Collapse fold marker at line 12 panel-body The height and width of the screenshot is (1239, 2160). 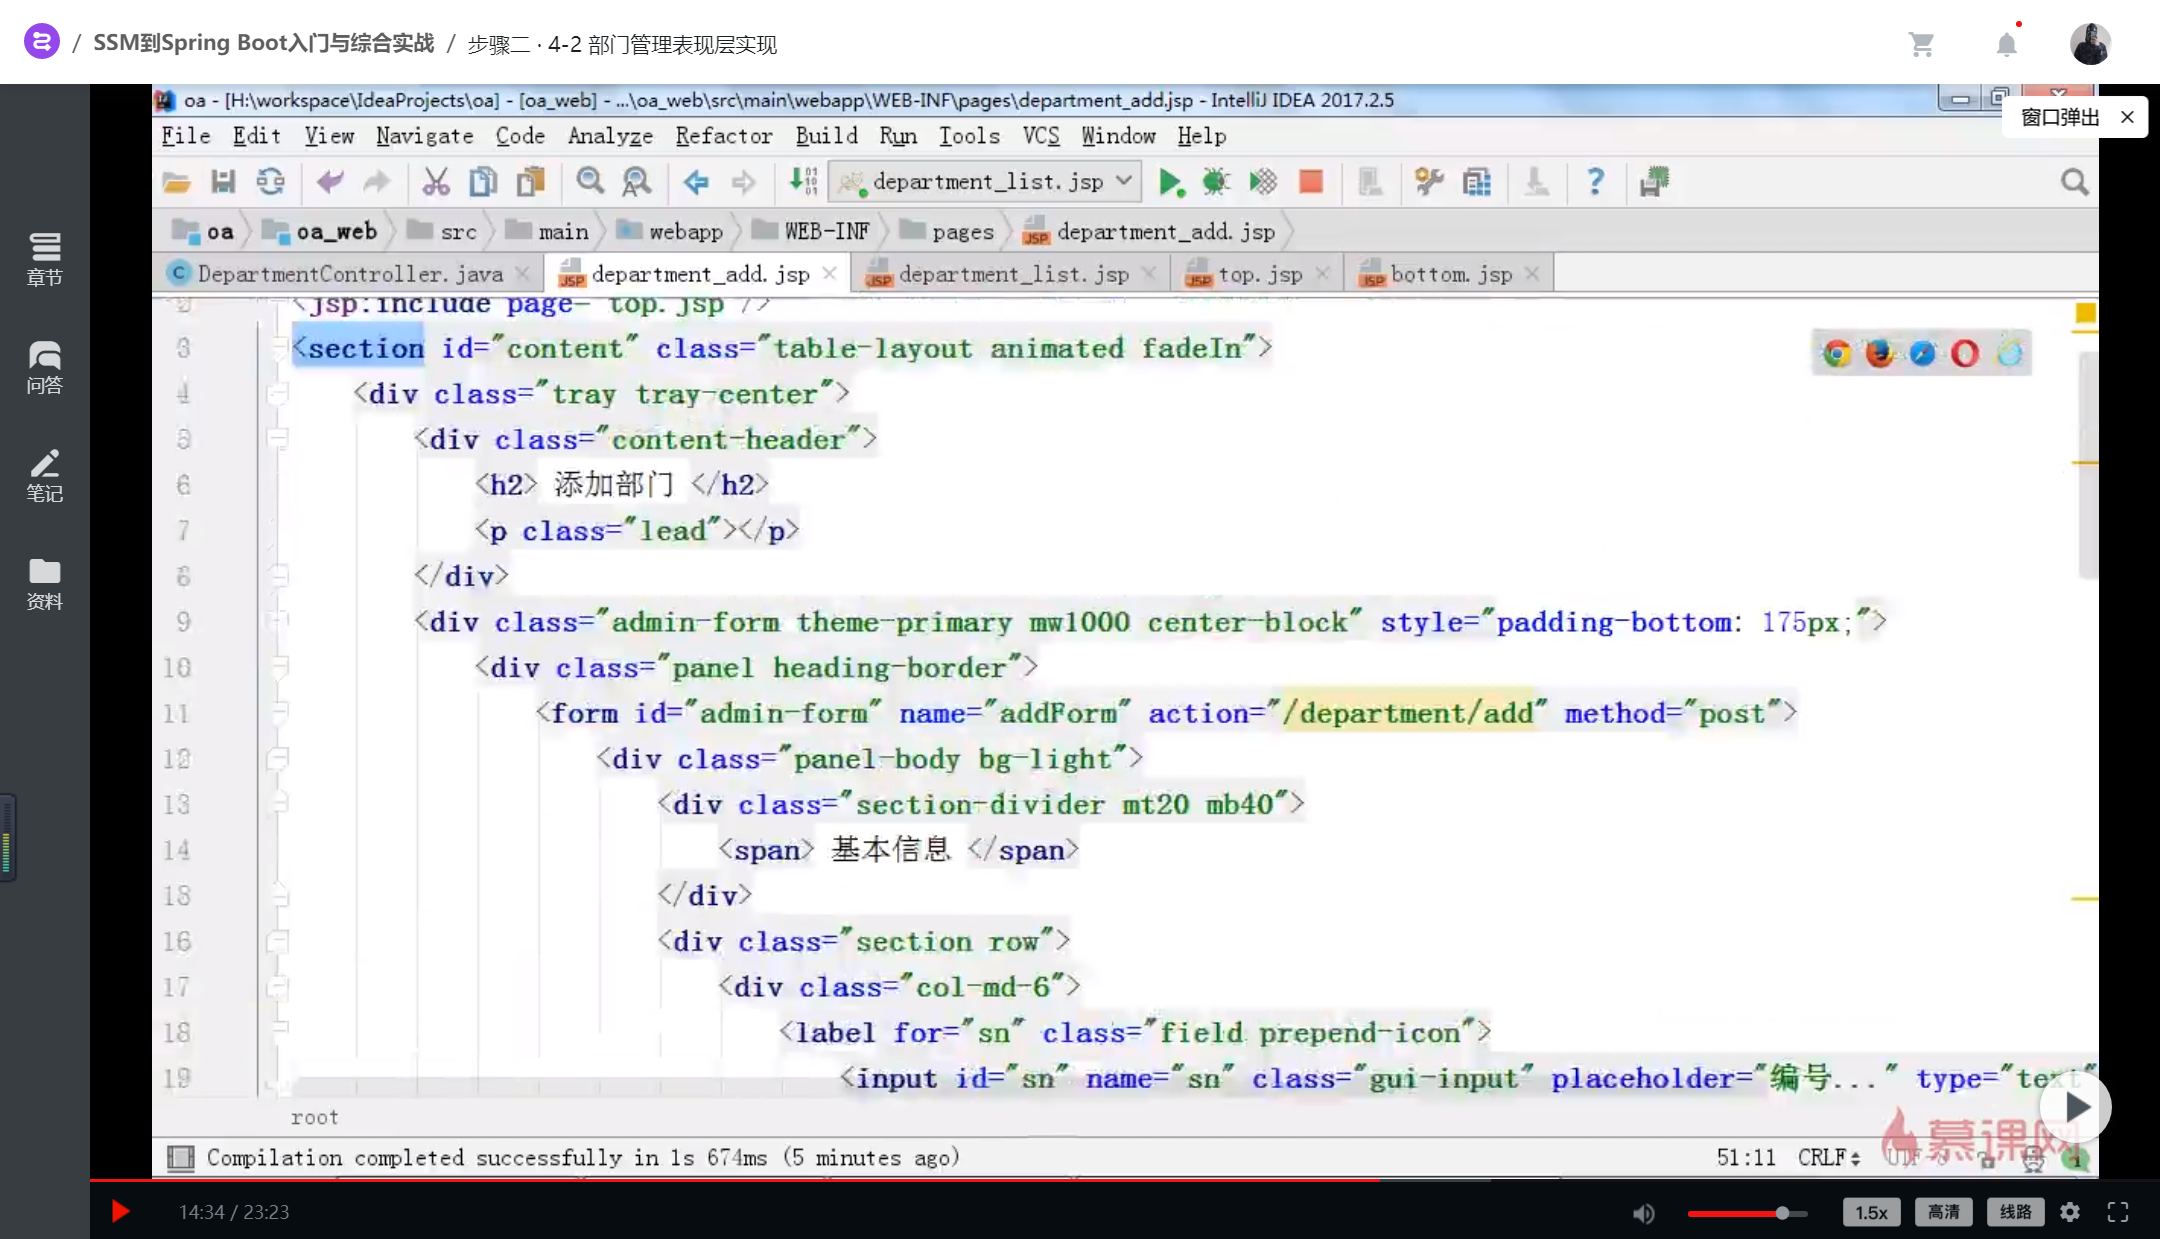[278, 759]
